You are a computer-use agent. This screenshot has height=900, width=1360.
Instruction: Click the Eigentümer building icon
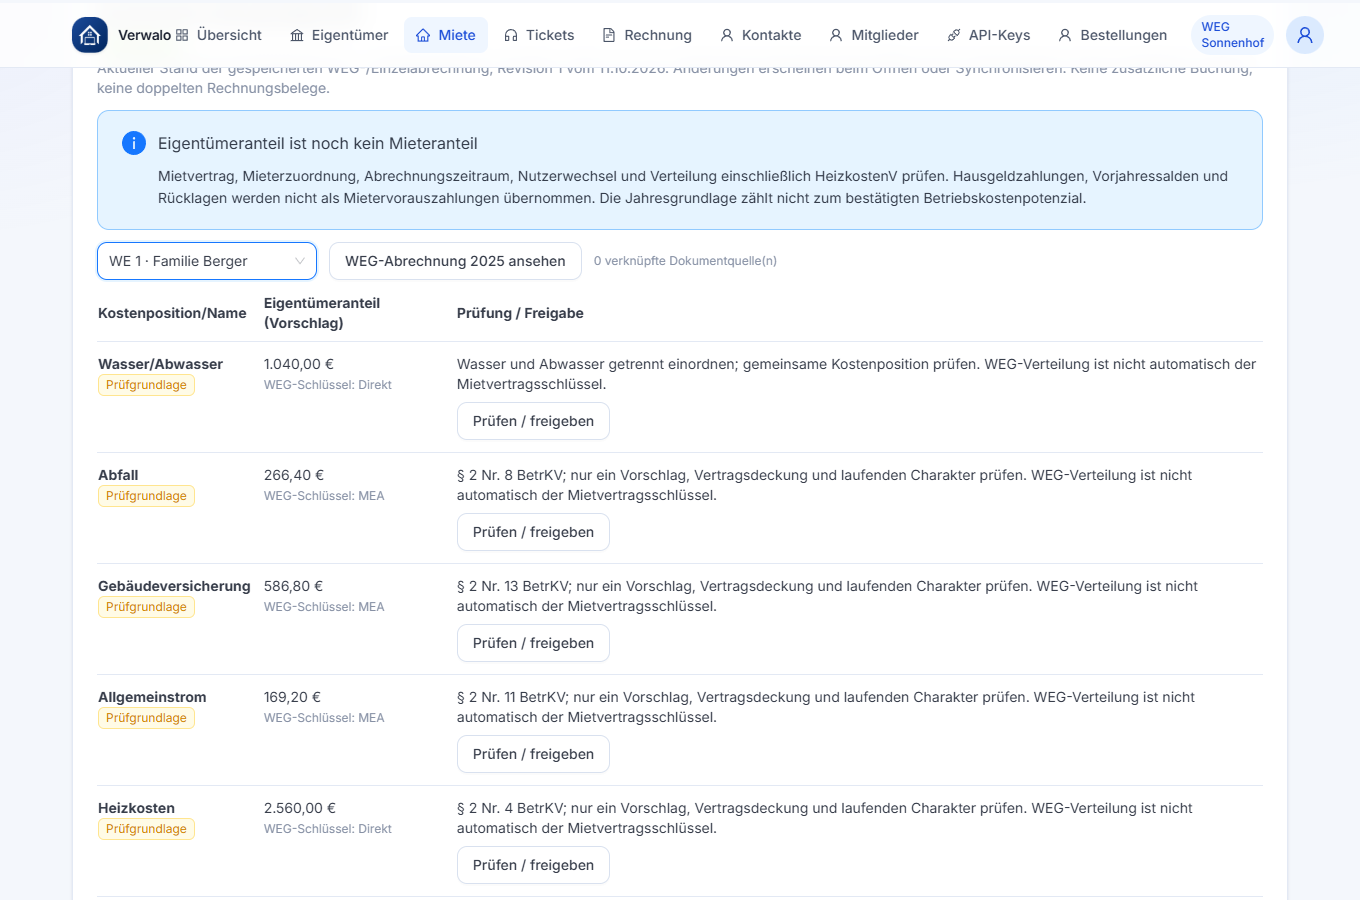click(297, 35)
